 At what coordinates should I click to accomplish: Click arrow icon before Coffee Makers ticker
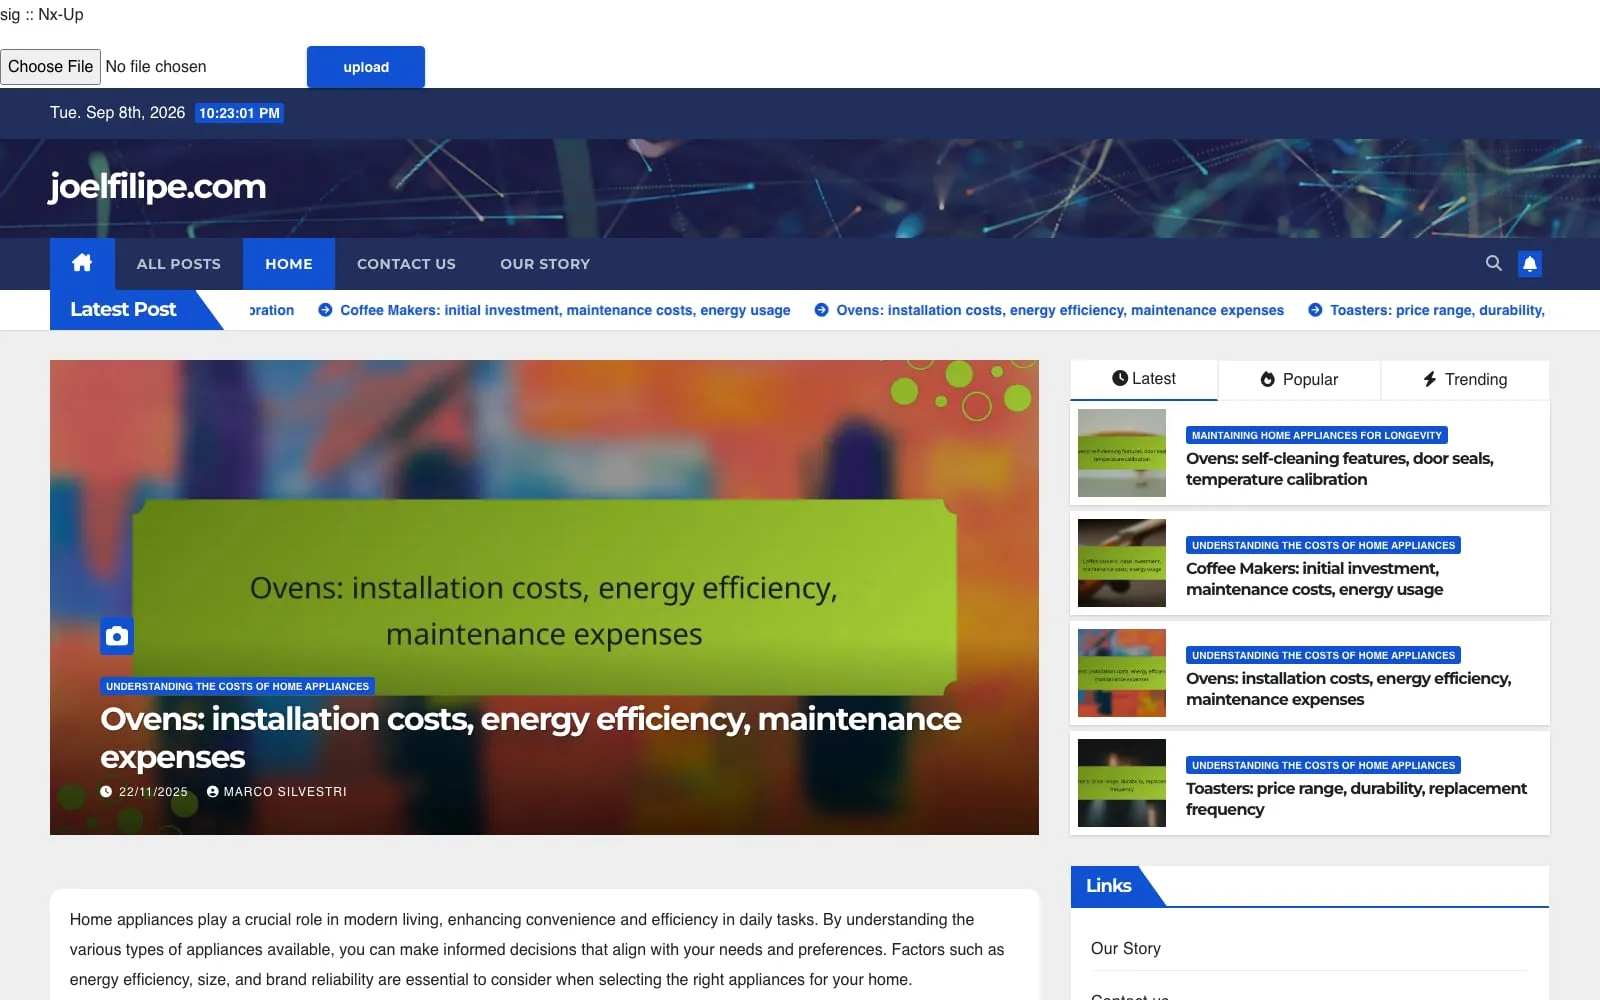(x=325, y=310)
